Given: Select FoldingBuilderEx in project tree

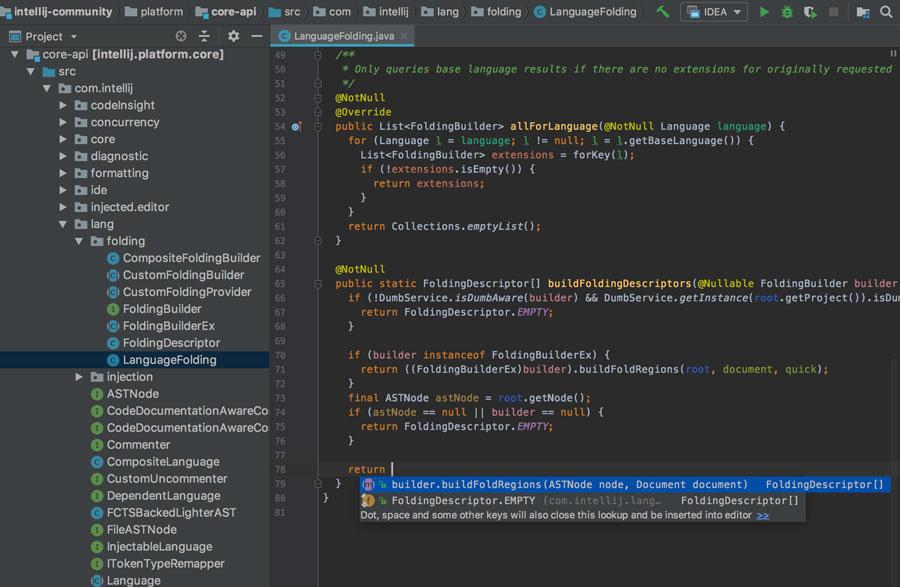Looking at the screenshot, I should (x=161, y=326).
